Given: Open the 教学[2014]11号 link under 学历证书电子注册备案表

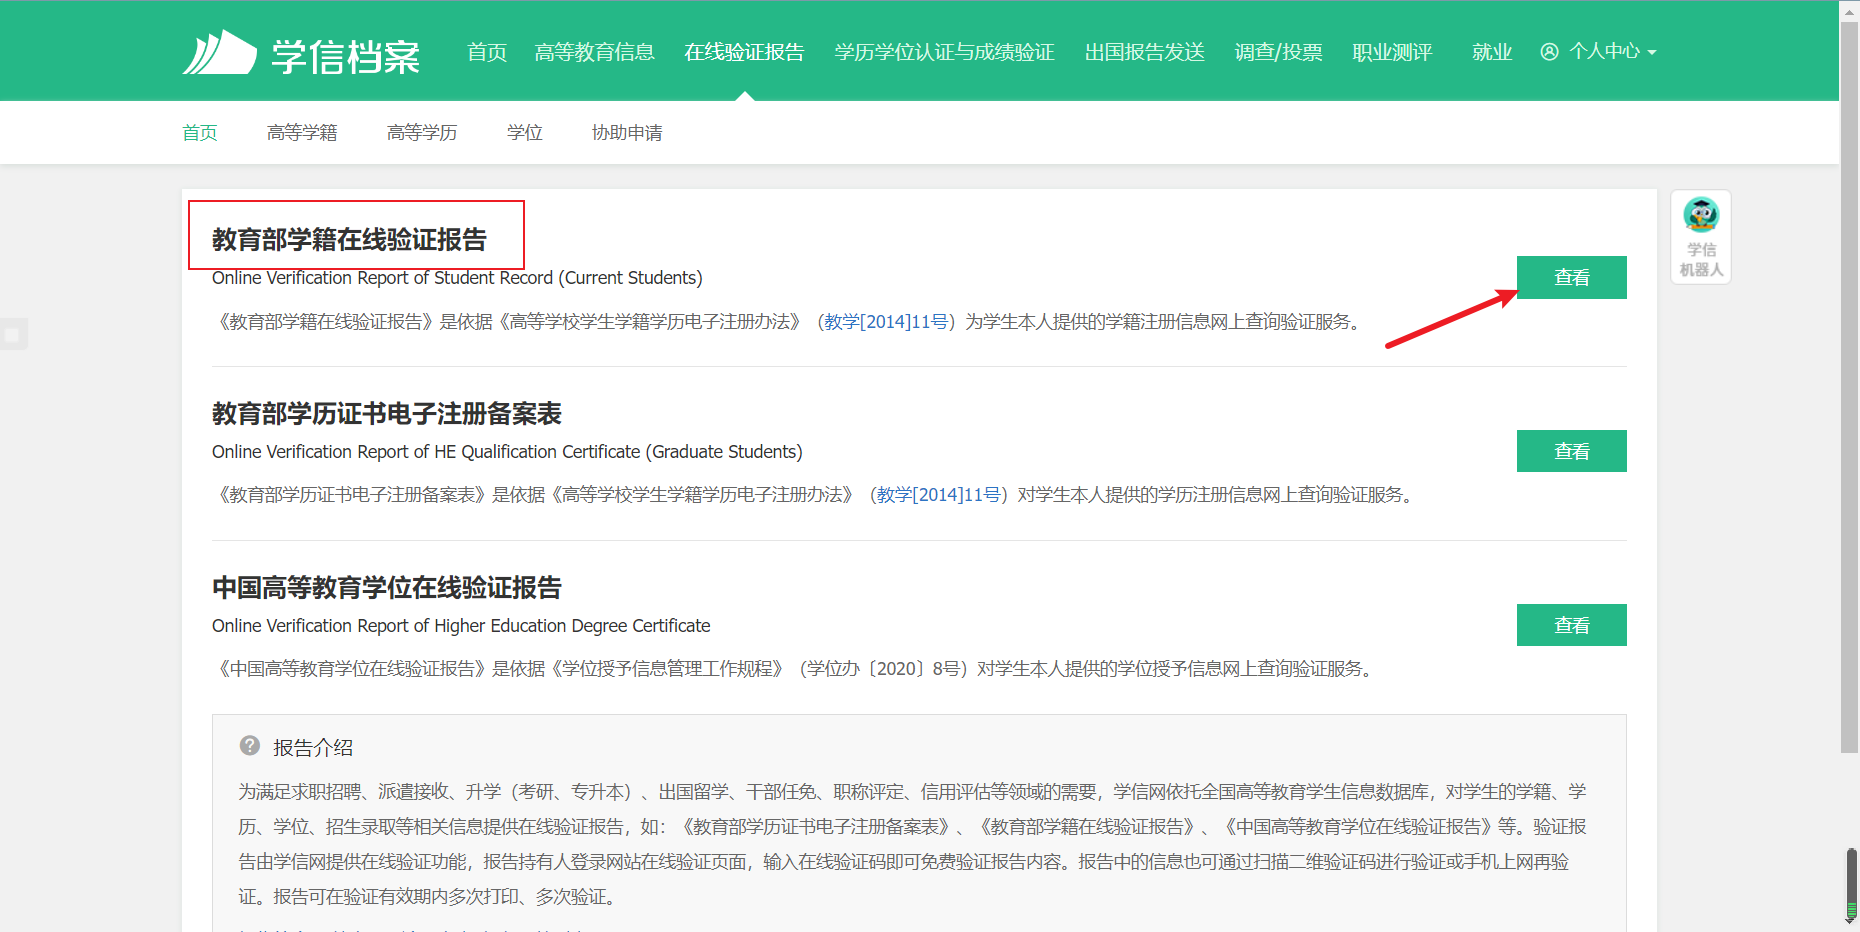Looking at the screenshot, I should click(939, 495).
